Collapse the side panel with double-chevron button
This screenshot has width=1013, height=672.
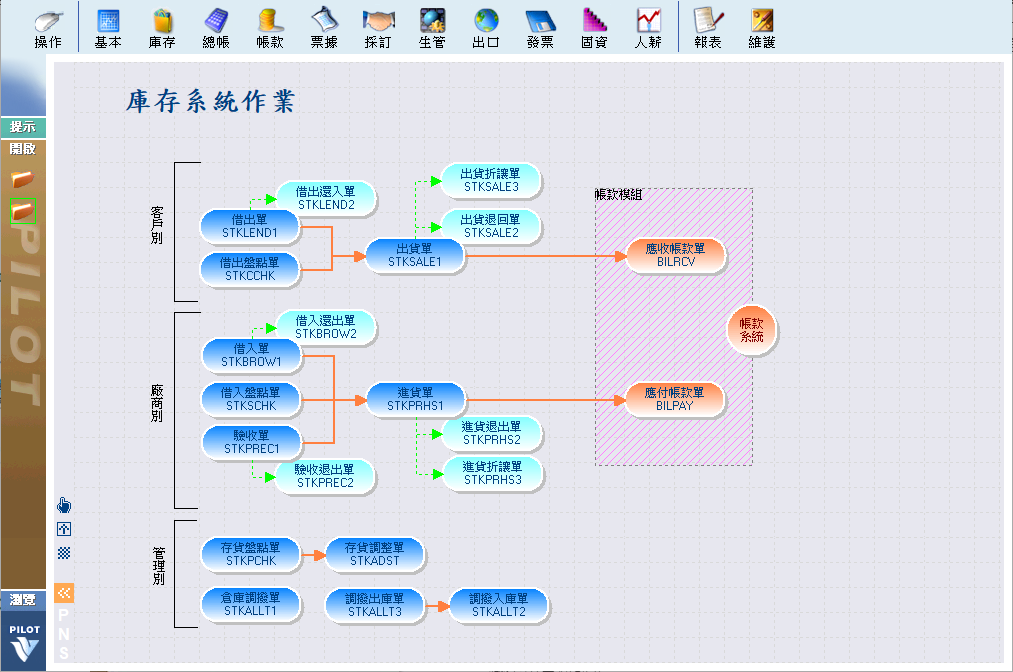(x=64, y=593)
